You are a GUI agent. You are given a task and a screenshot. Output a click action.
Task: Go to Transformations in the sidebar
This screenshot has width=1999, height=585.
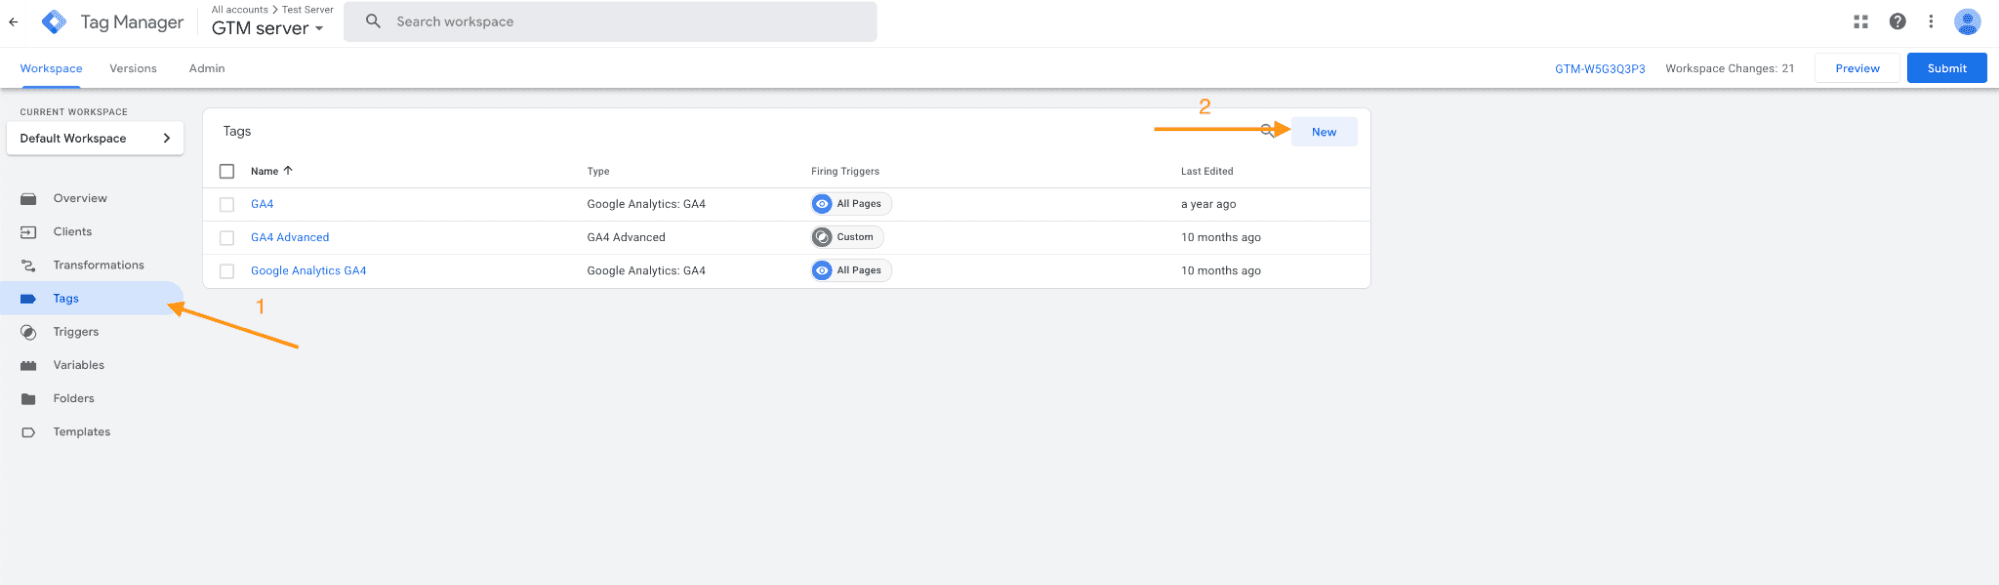(98, 265)
